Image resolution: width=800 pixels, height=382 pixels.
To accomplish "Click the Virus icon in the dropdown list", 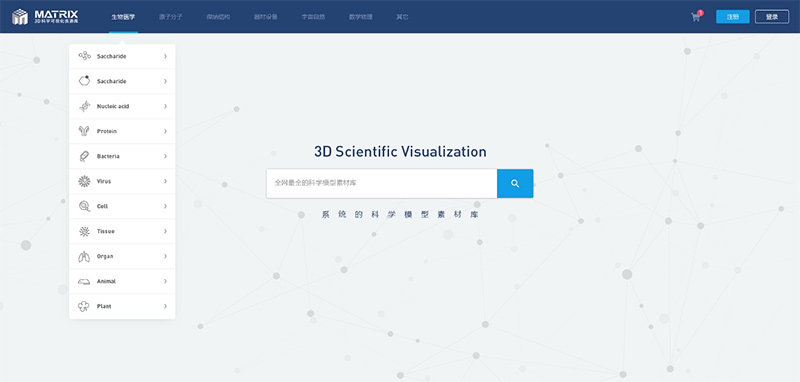I will (84, 181).
